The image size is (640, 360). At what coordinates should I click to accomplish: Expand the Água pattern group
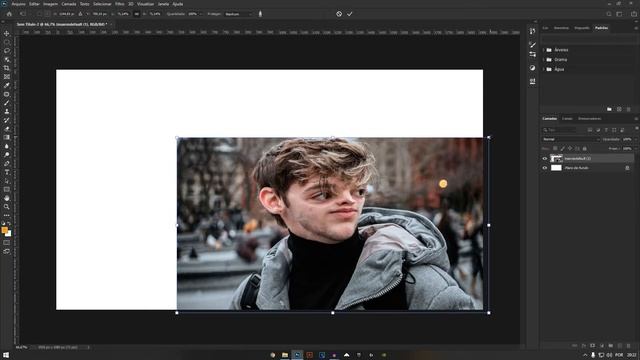click(544, 69)
